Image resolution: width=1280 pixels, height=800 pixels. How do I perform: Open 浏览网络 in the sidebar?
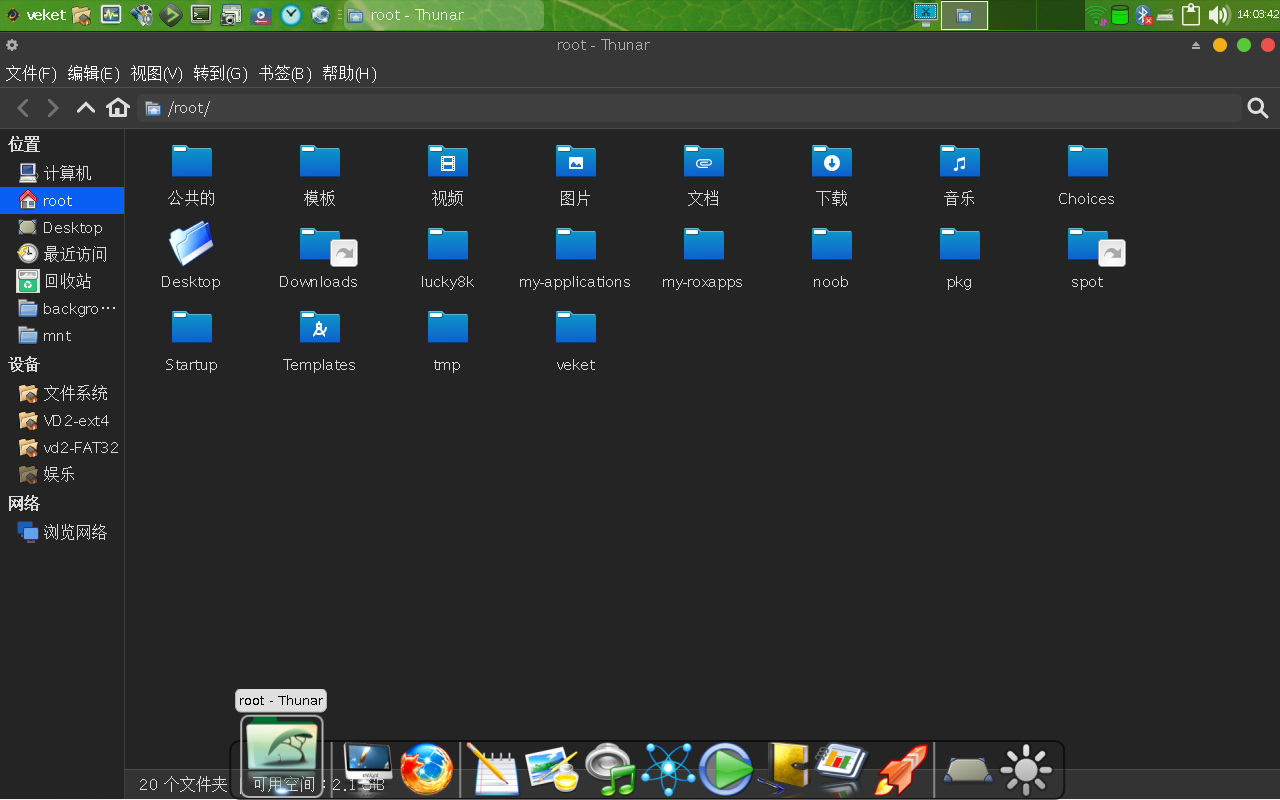point(62,532)
